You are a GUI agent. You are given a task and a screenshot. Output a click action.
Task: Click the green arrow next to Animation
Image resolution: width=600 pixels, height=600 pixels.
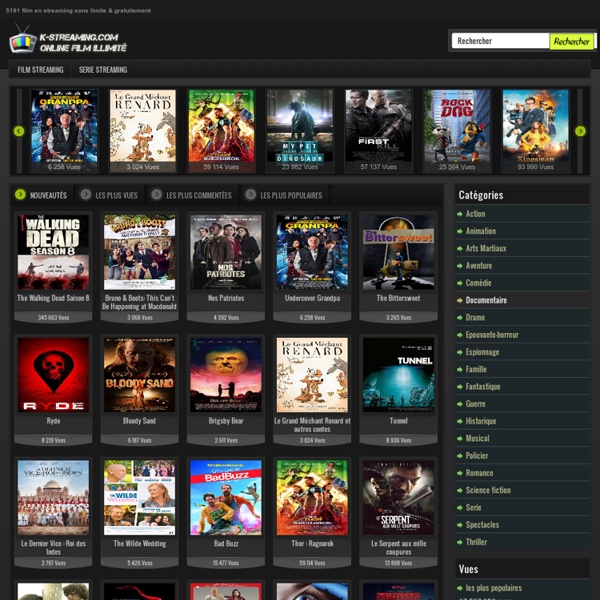click(460, 232)
